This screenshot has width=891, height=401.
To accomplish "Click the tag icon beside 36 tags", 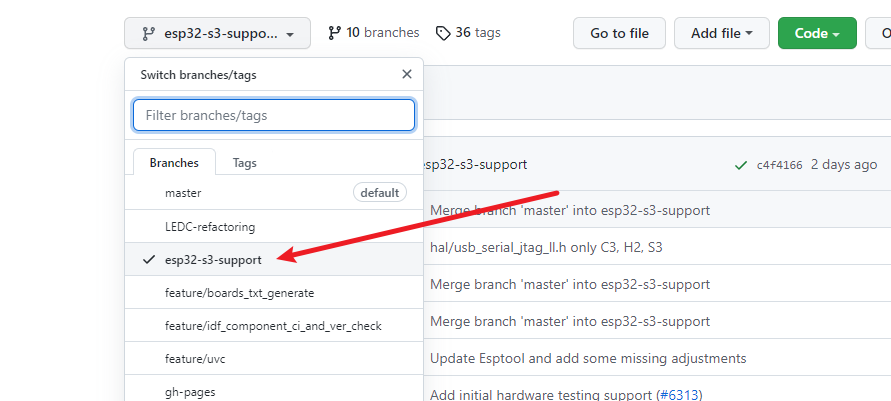I will [443, 33].
